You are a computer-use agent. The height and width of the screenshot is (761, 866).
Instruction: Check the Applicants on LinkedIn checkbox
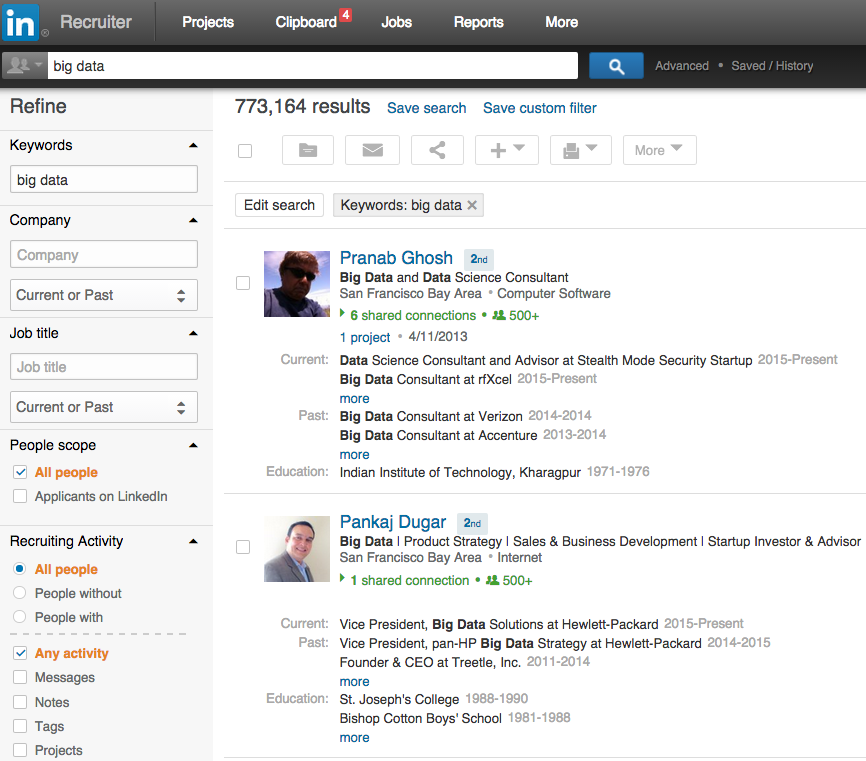click(20, 497)
